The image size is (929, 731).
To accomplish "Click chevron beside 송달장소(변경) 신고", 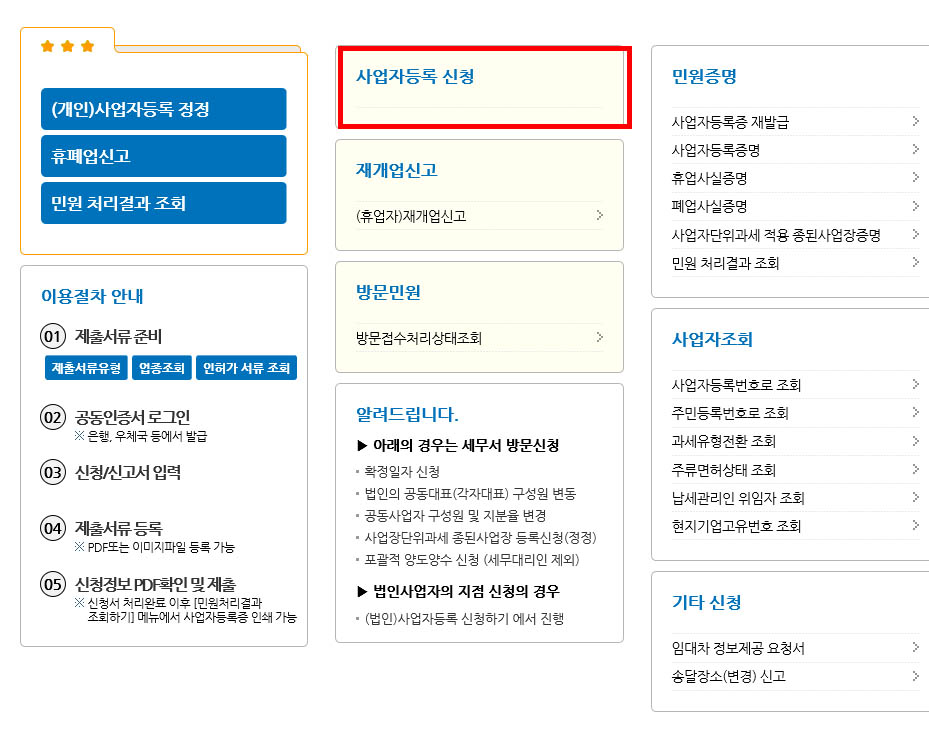I will (915, 675).
